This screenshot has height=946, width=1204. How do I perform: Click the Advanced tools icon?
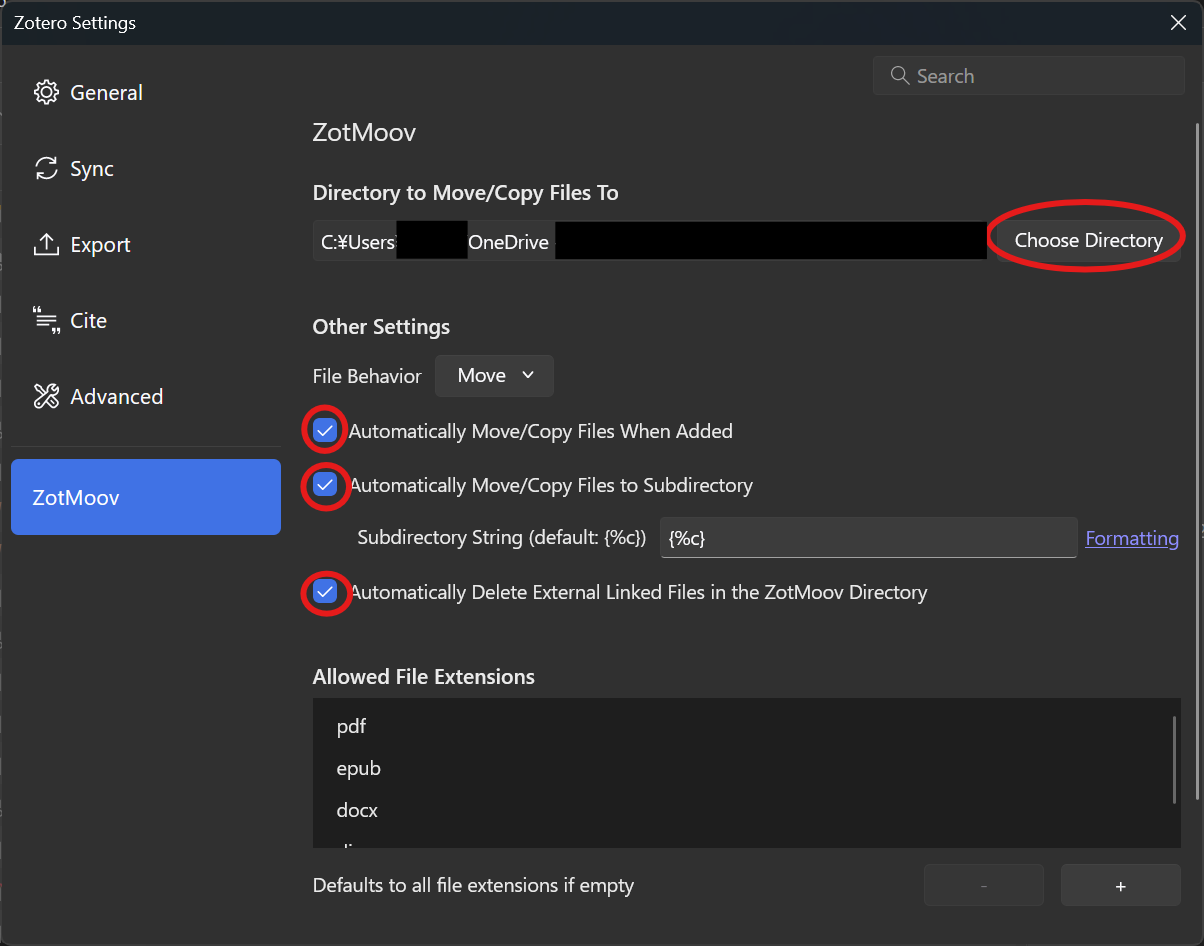click(x=46, y=397)
